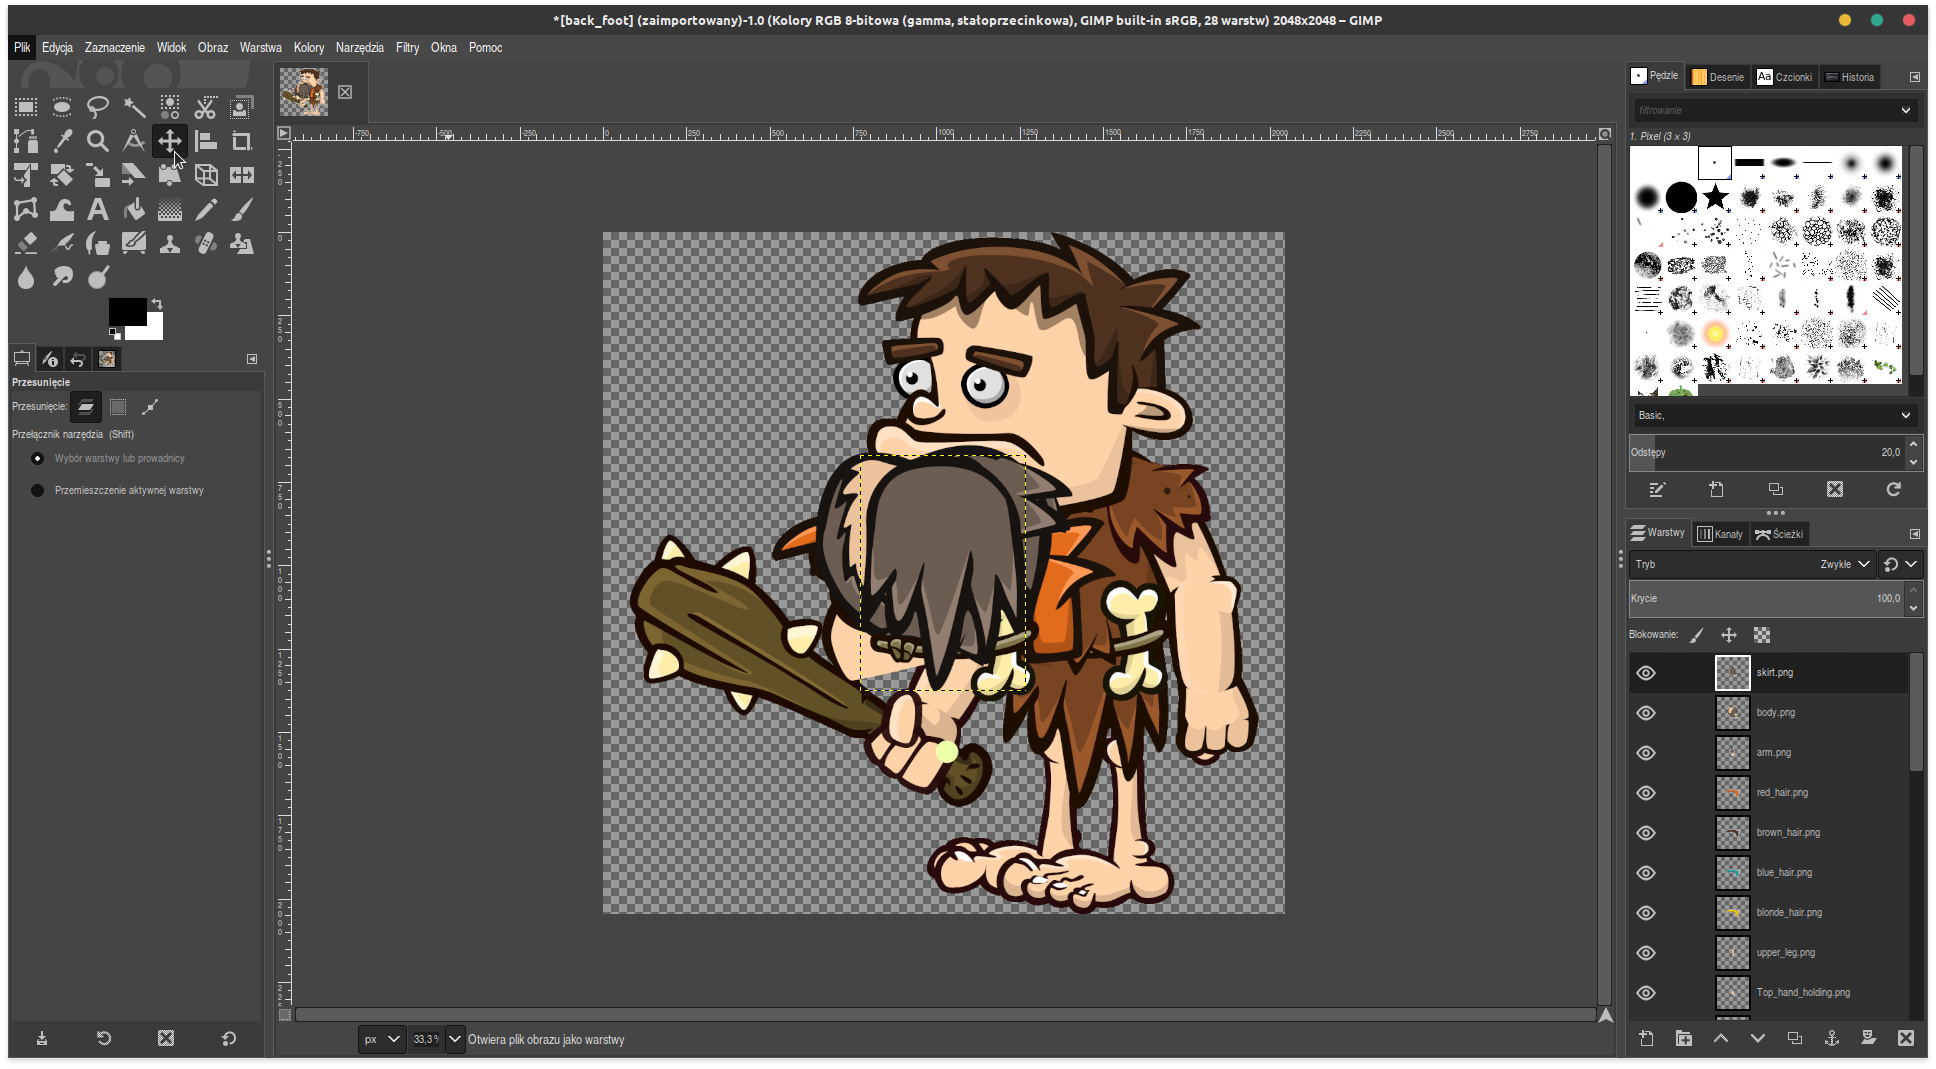Pick the Free Select lasso tool
The width and height of the screenshot is (1936, 1069).
click(97, 107)
